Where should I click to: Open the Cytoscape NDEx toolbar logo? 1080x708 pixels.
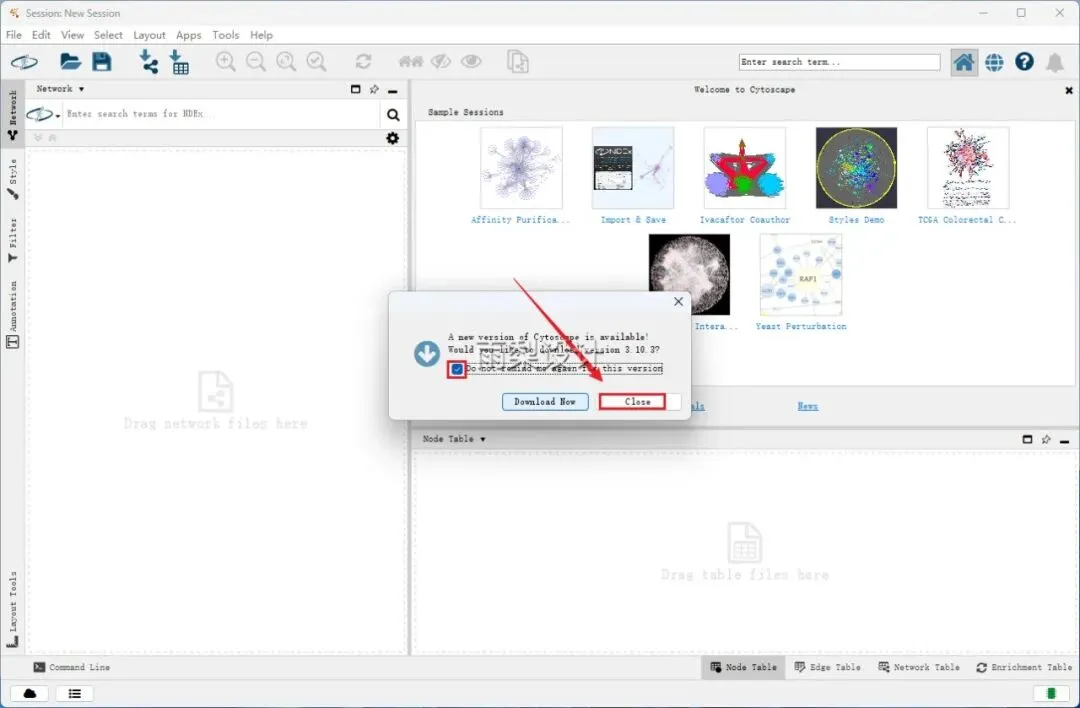pos(24,63)
